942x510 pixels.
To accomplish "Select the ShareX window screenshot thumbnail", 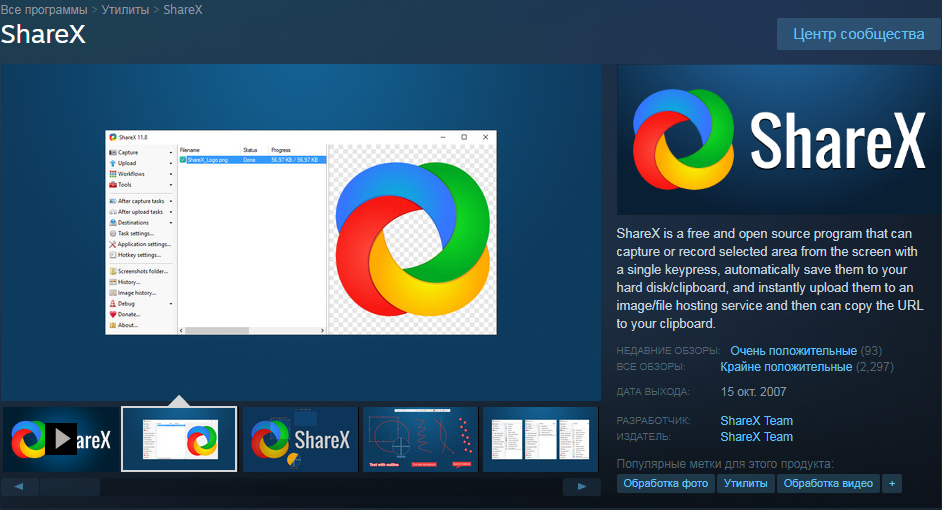I will click(179, 439).
